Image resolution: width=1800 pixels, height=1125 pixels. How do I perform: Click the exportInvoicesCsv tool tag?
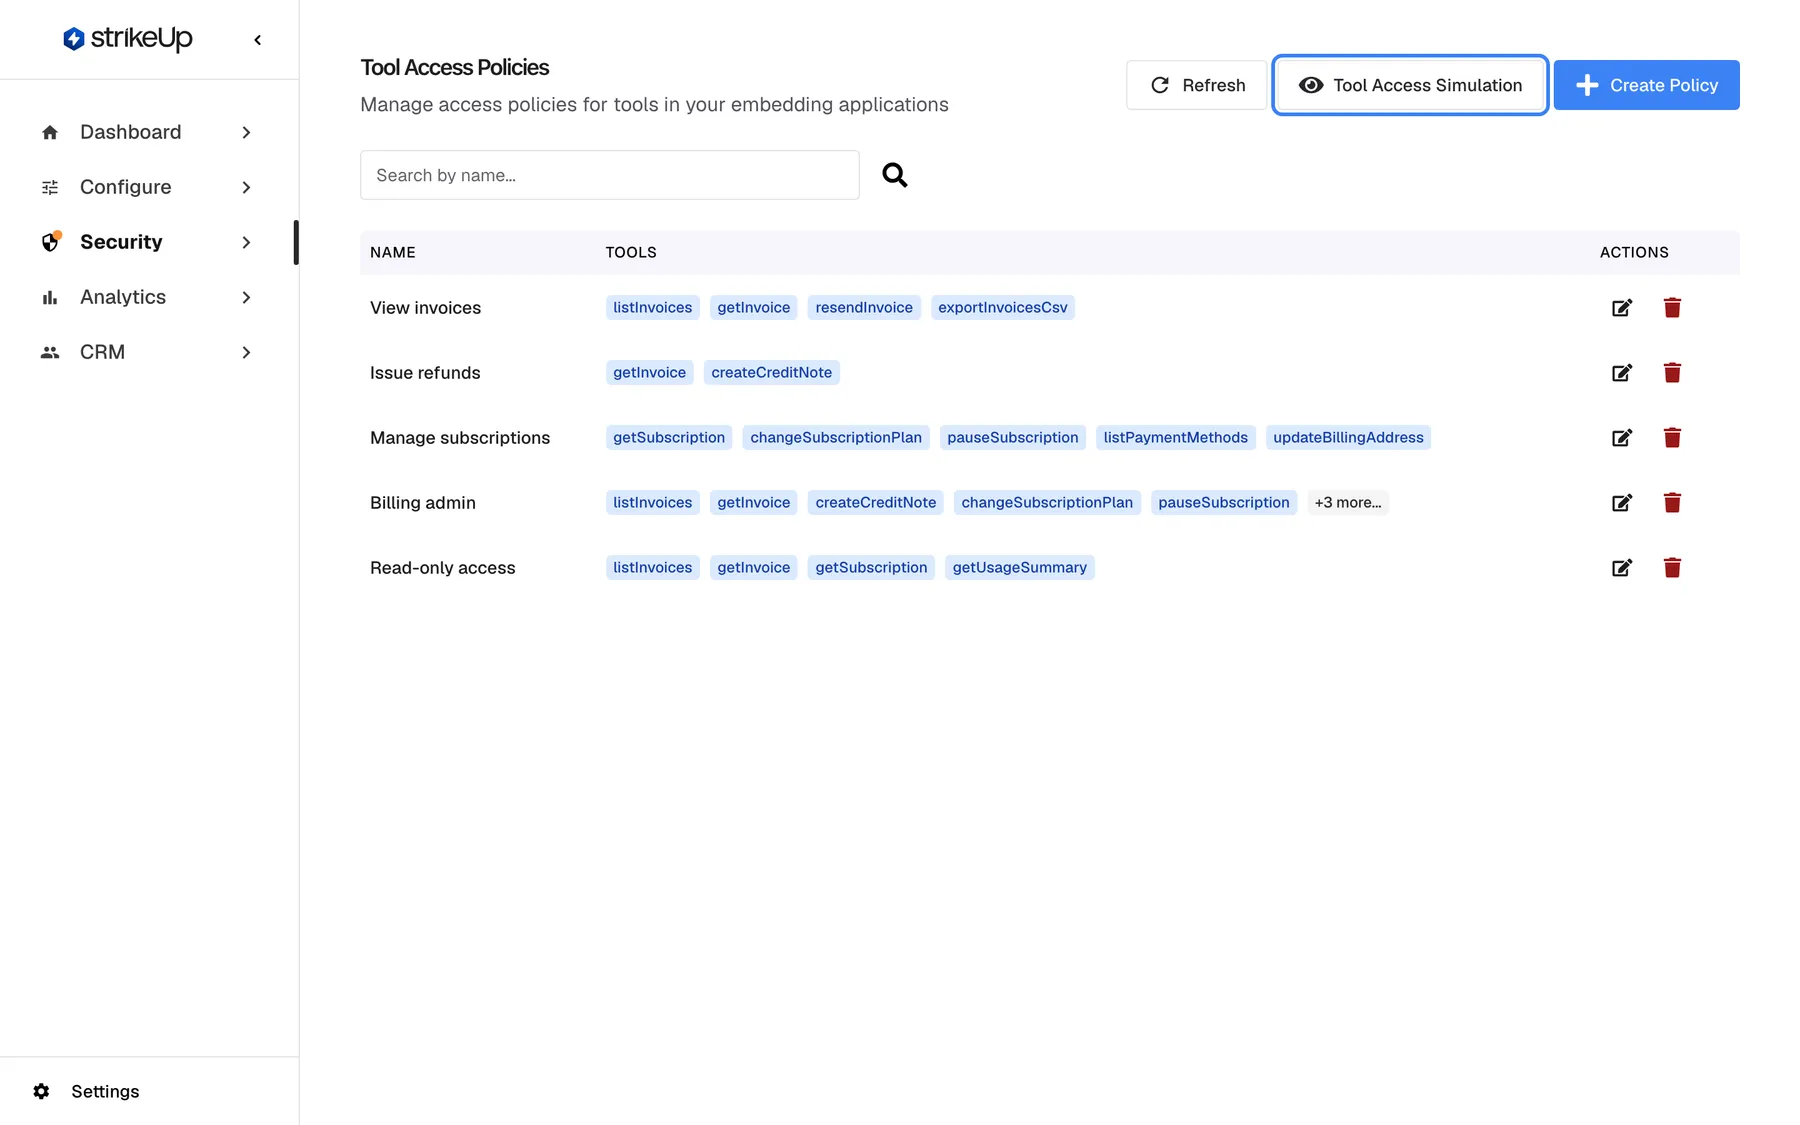click(1002, 307)
